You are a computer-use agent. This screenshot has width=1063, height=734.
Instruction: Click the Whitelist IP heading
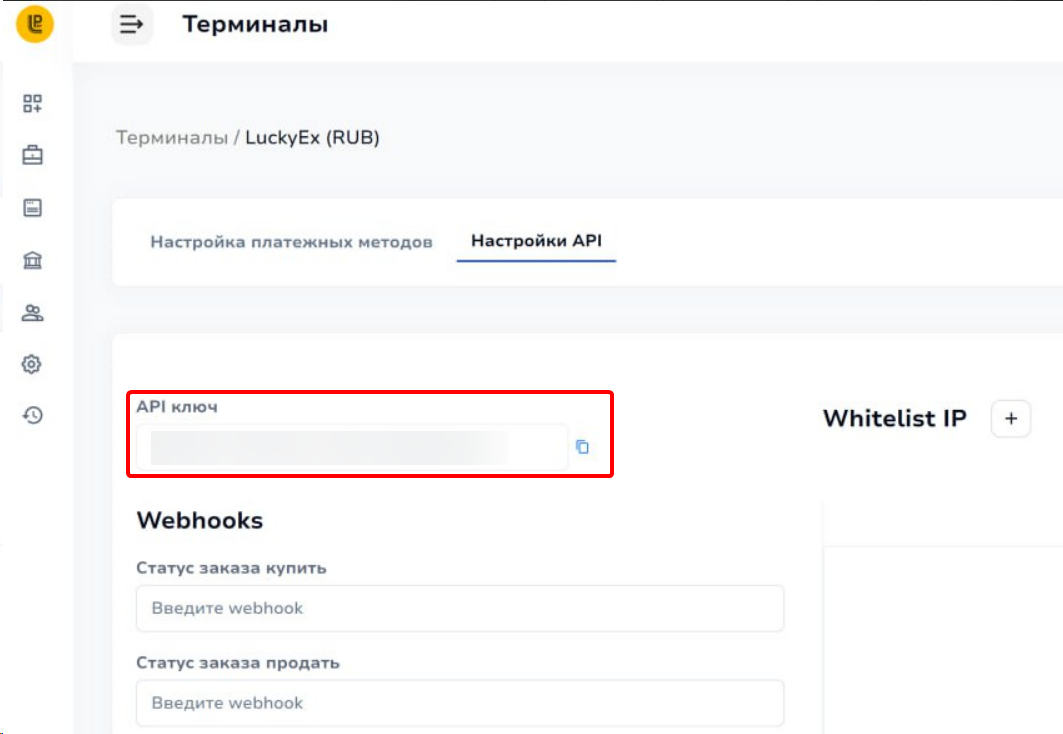[x=894, y=419]
